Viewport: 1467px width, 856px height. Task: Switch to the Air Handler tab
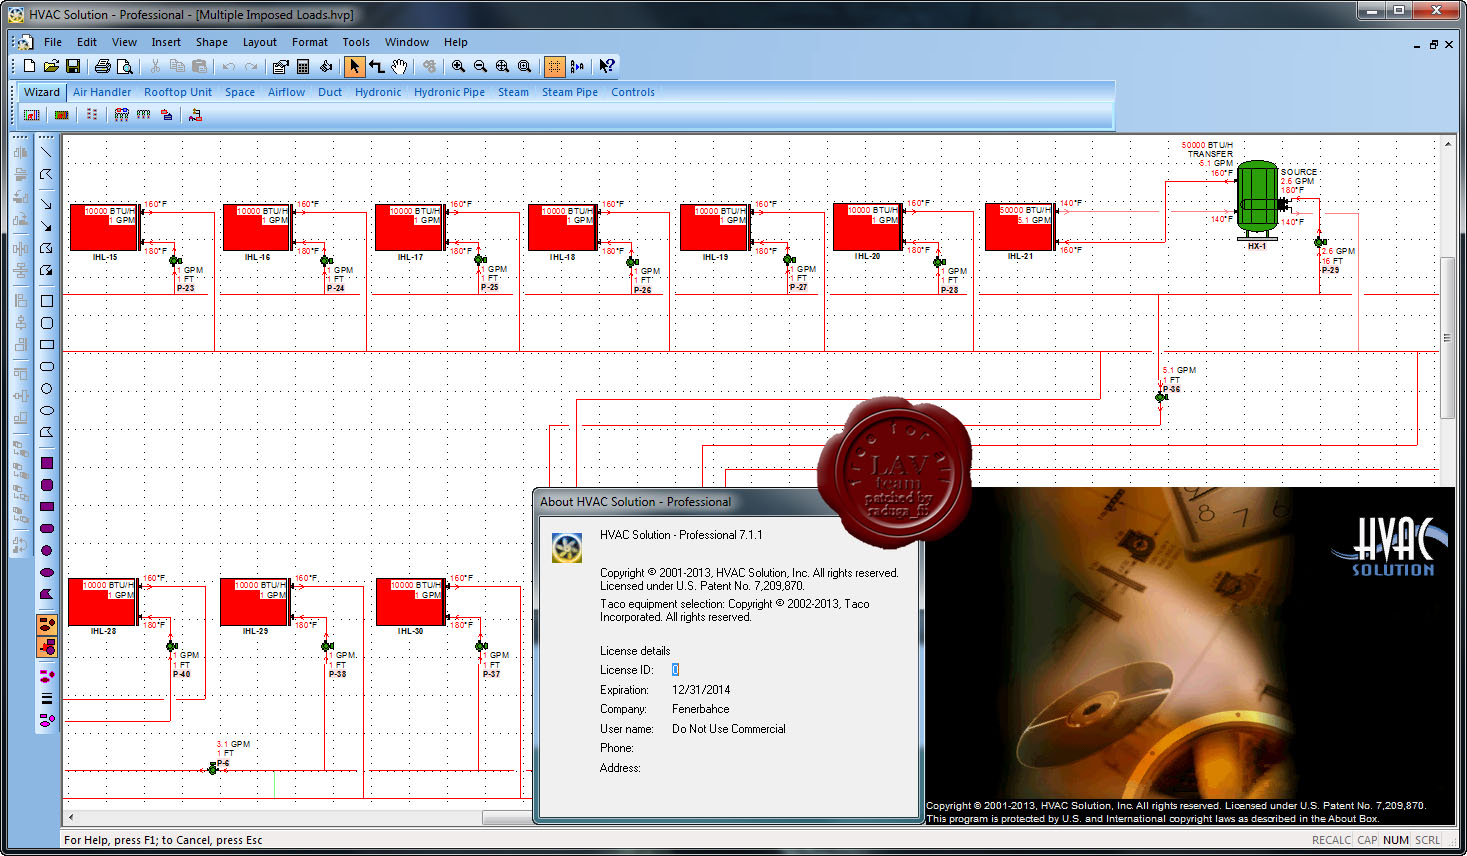tap(102, 92)
